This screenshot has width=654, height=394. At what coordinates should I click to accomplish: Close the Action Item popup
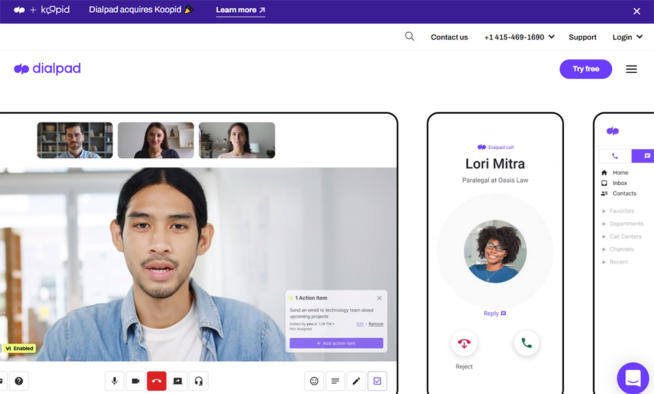[x=379, y=298]
